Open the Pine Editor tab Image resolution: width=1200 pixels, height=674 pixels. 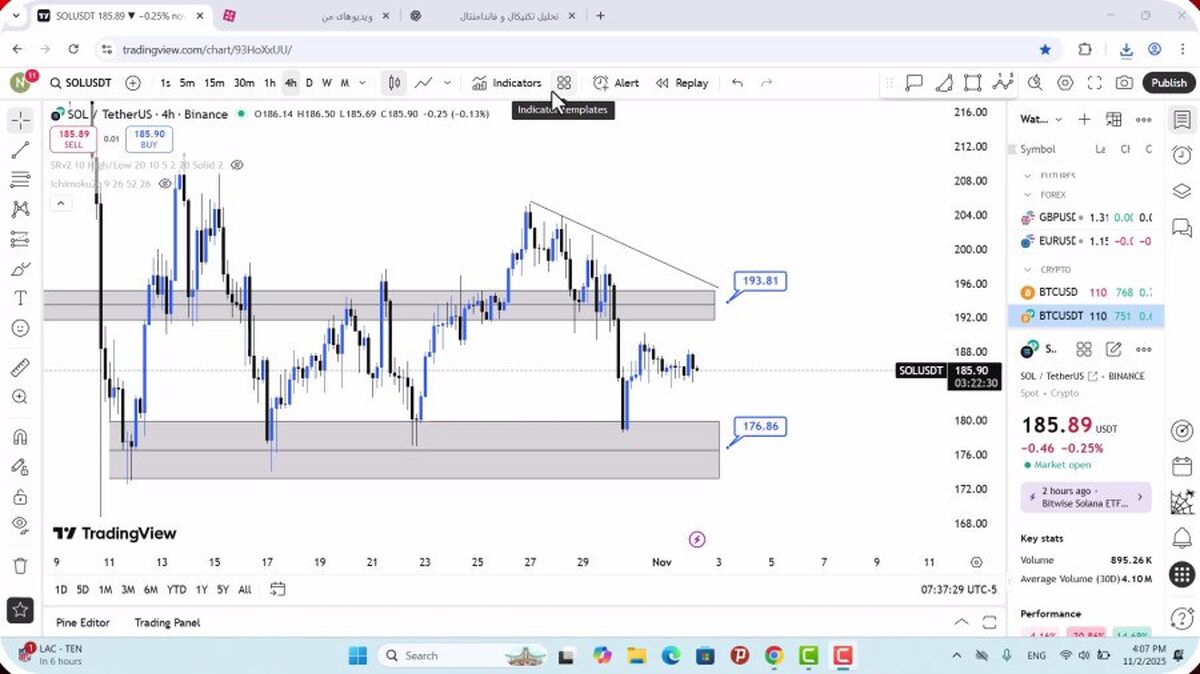[83, 623]
